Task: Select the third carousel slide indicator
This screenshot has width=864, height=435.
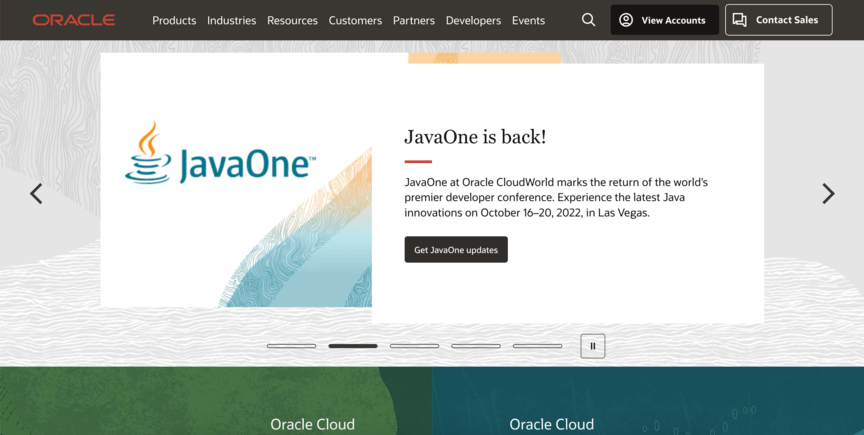Action: coord(414,346)
